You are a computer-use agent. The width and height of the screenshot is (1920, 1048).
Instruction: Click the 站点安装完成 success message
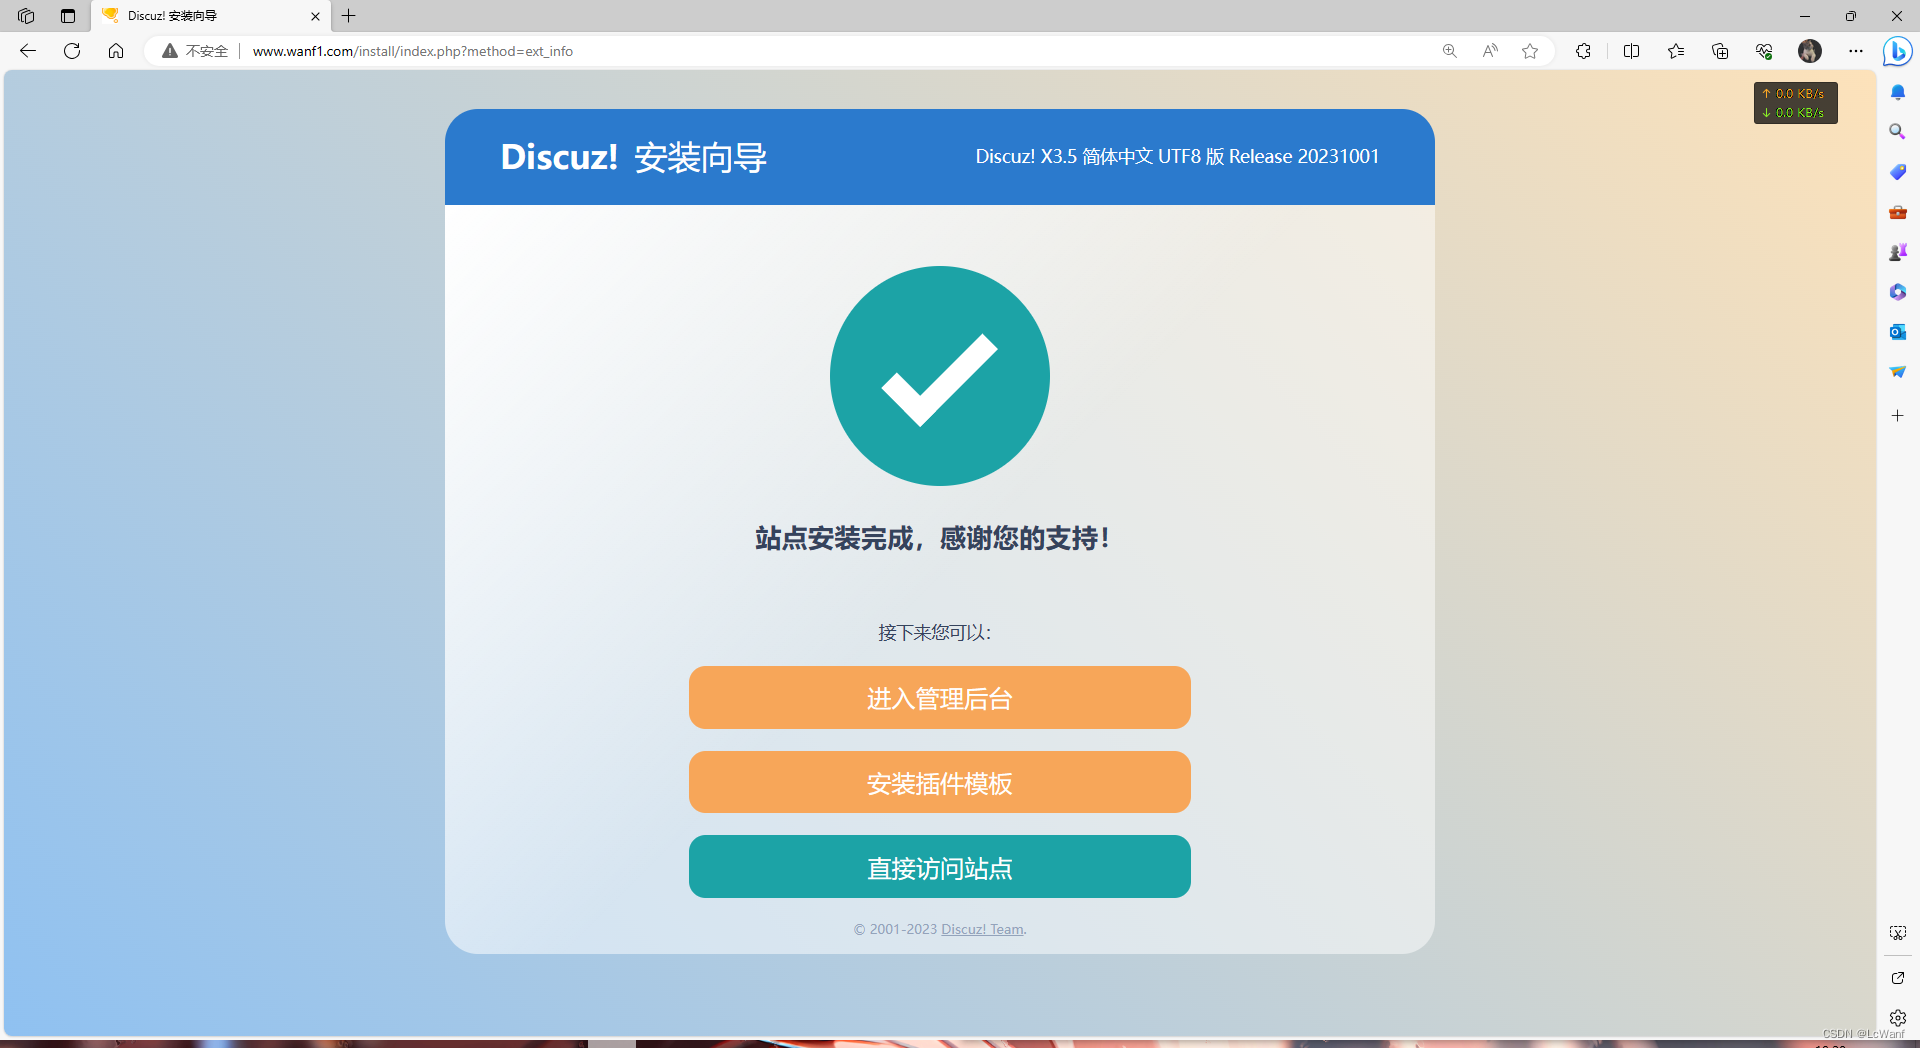click(x=932, y=539)
